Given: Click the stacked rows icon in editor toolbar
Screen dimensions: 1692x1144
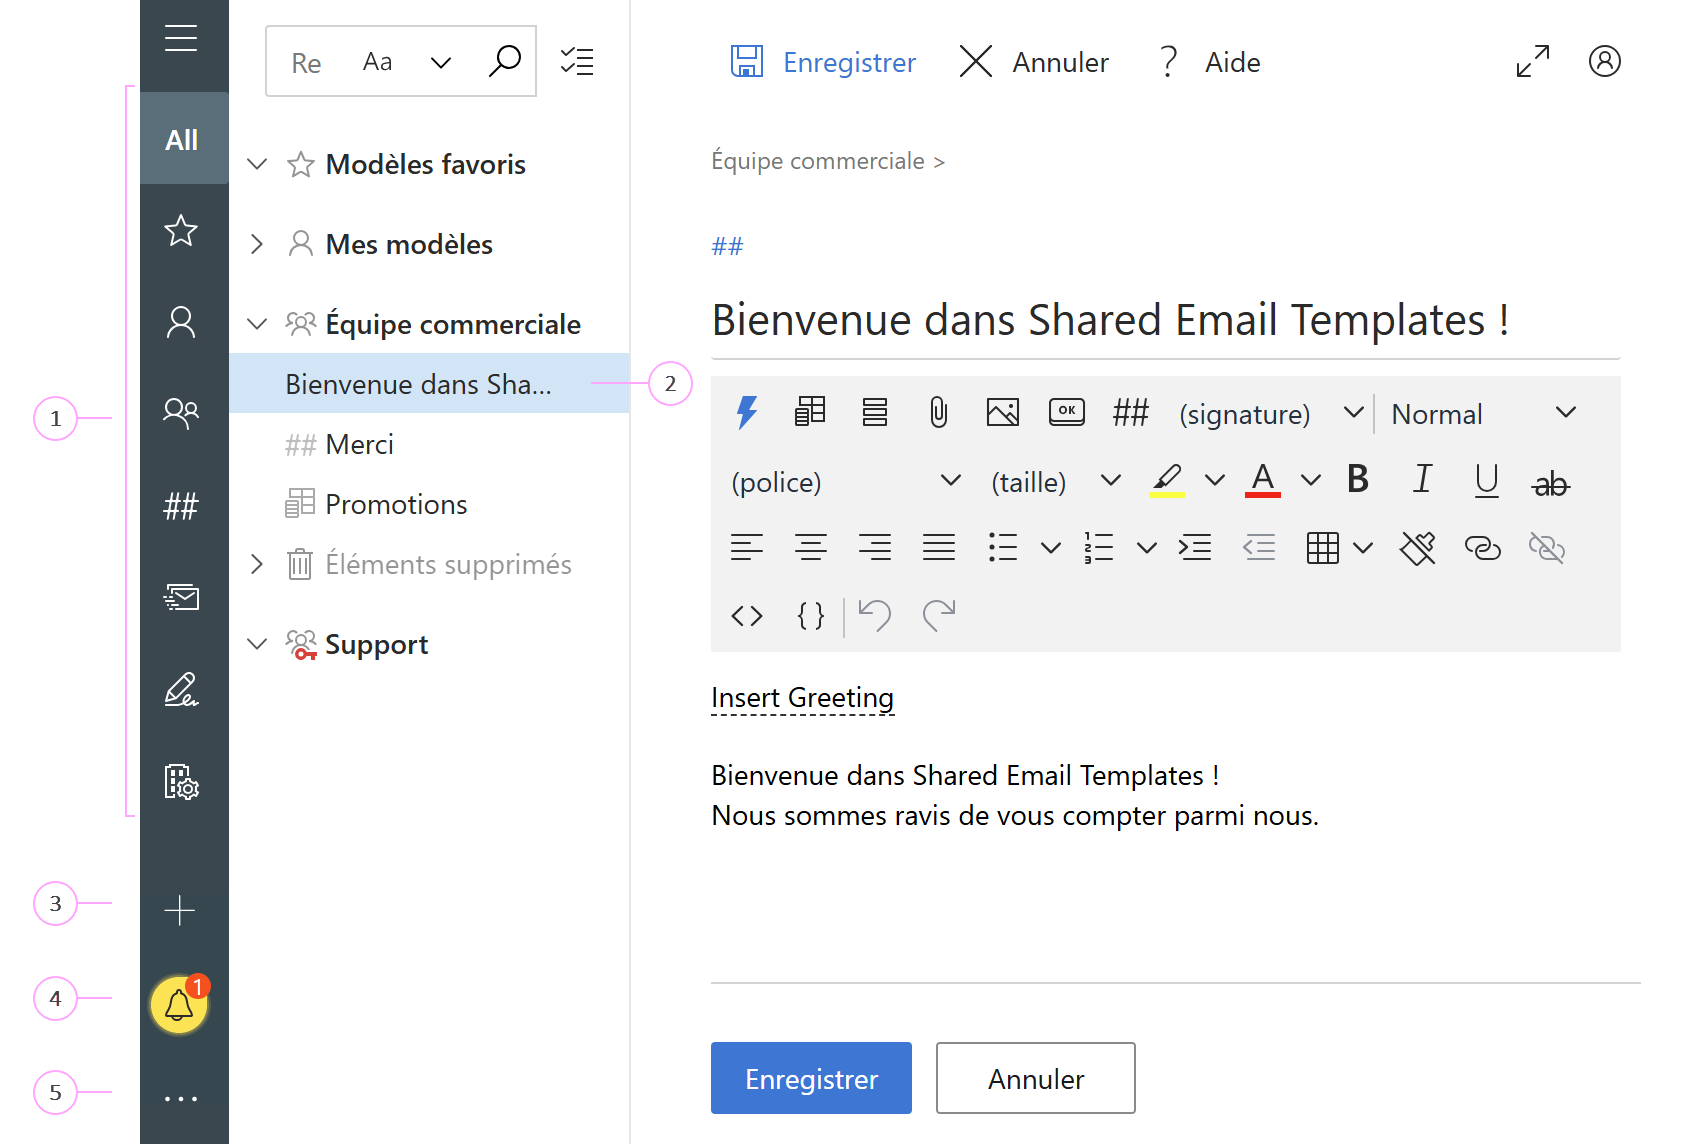Looking at the screenshot, I should pyautogui.click(x=874, y=412).
